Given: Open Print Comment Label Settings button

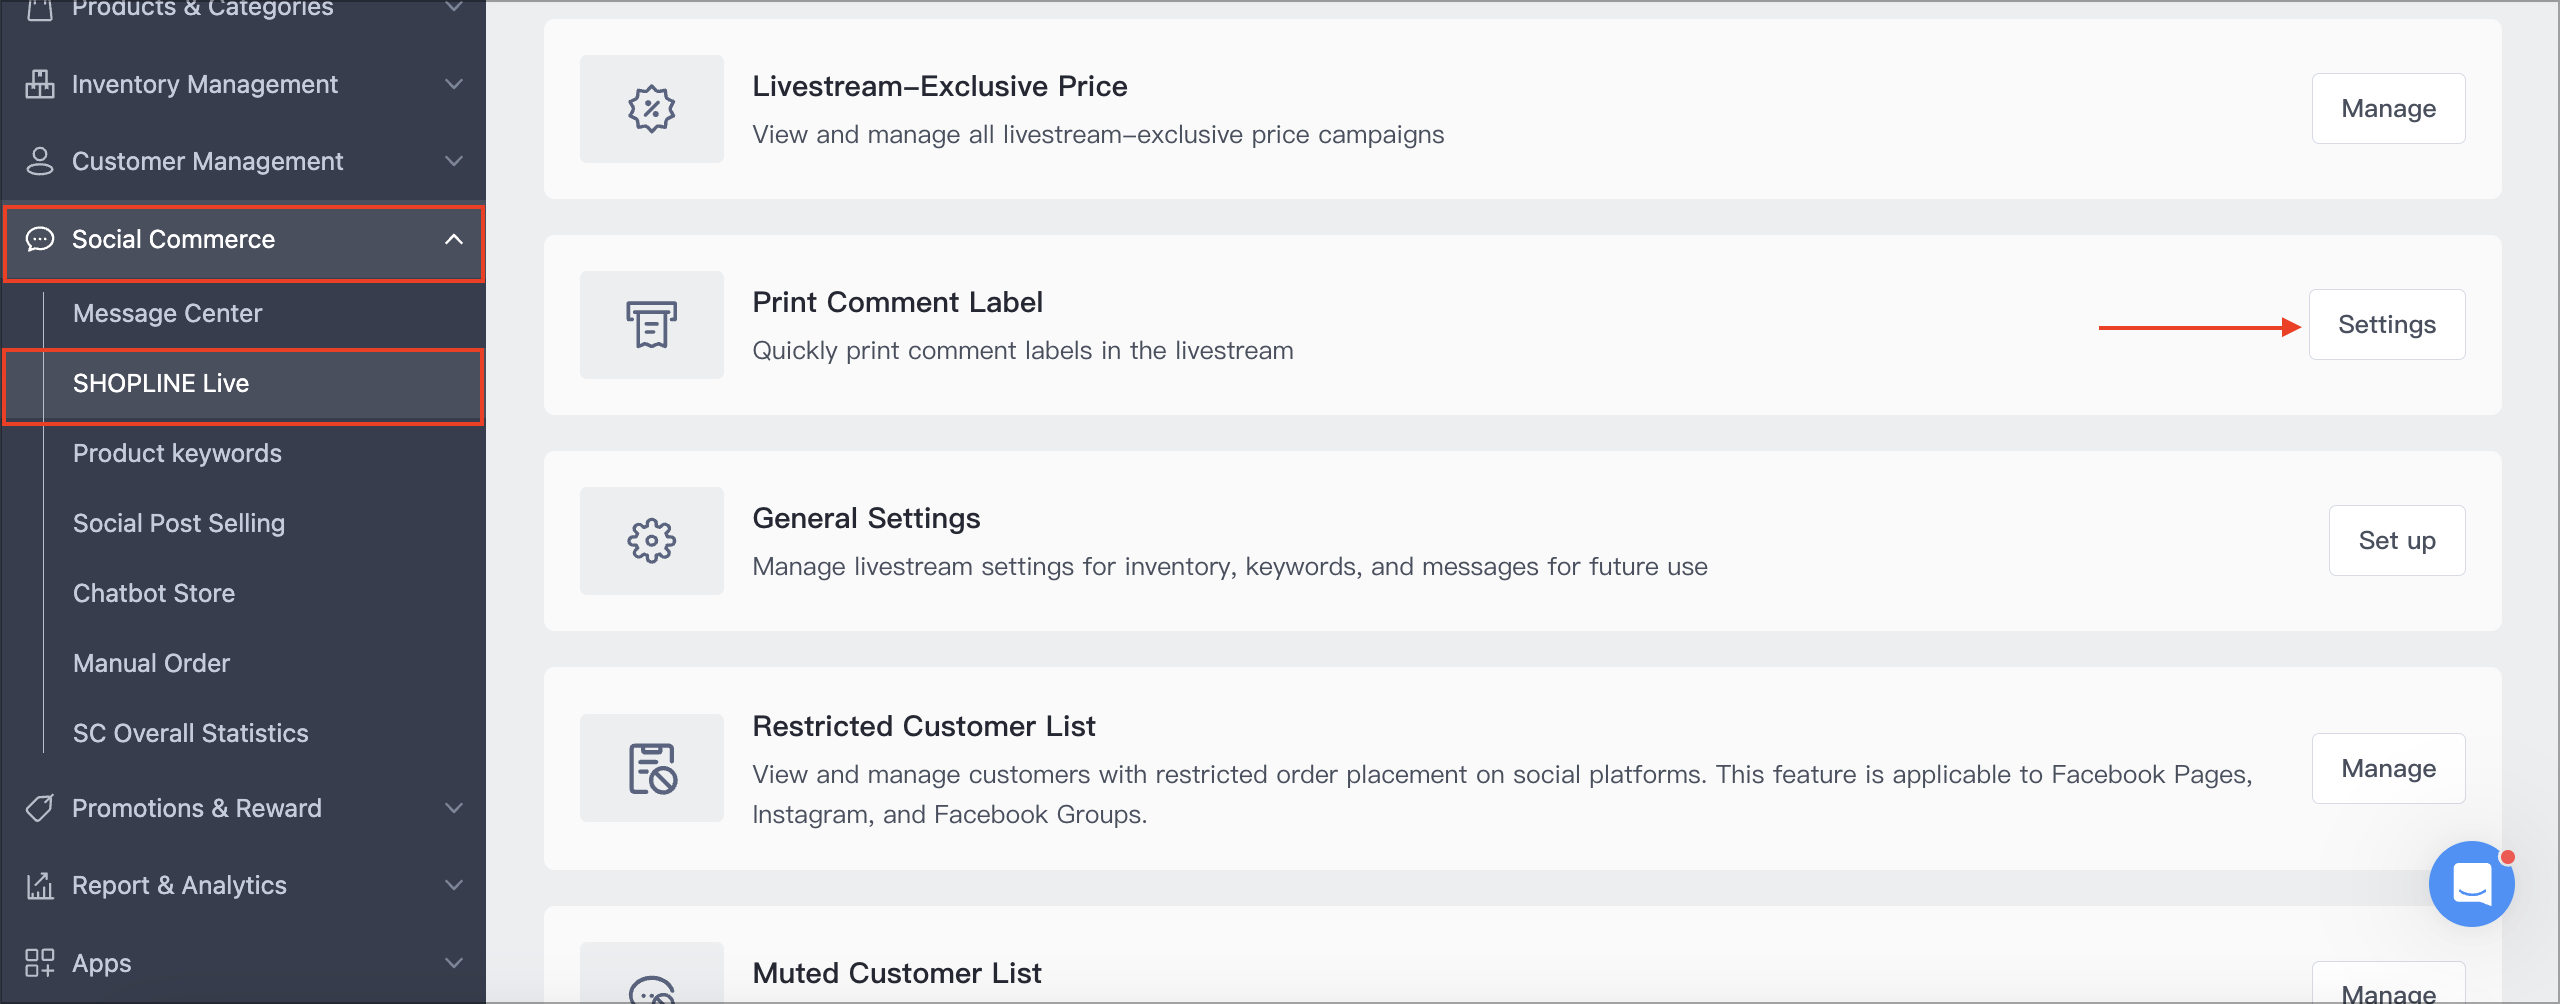Looking at the screenshot, I should (2386, 325).
